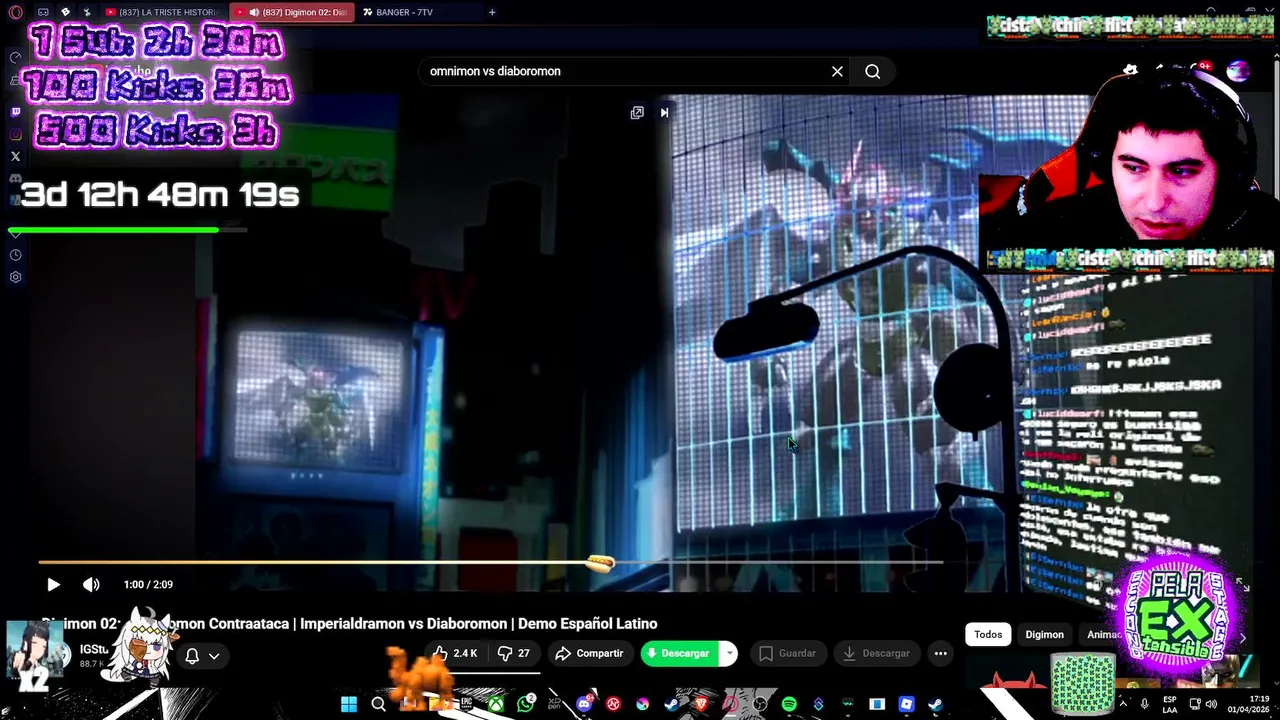Open Instagram in the Opera sidebar
Image resolution: width=1280 pixels, height=720 pixels.
15,134
